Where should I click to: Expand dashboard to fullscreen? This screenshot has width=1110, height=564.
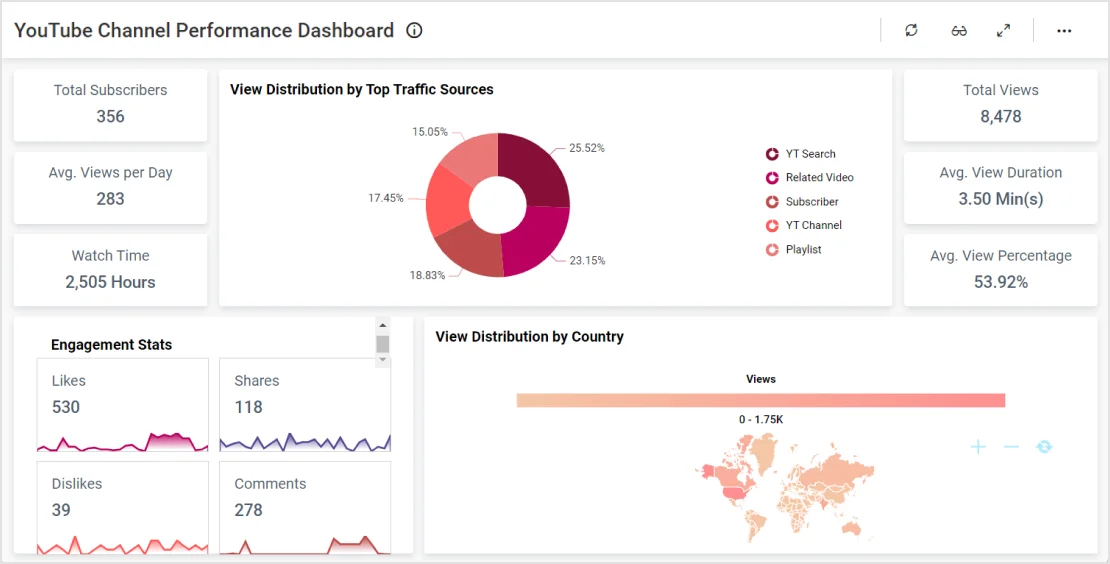[1003, 30]
